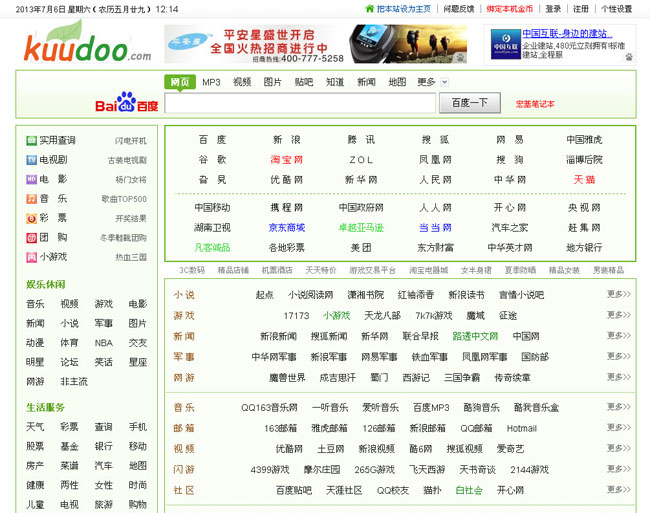Click the pink icon beside 小游戏
This screenshot has width=650, height=513.
click(32, 257)
